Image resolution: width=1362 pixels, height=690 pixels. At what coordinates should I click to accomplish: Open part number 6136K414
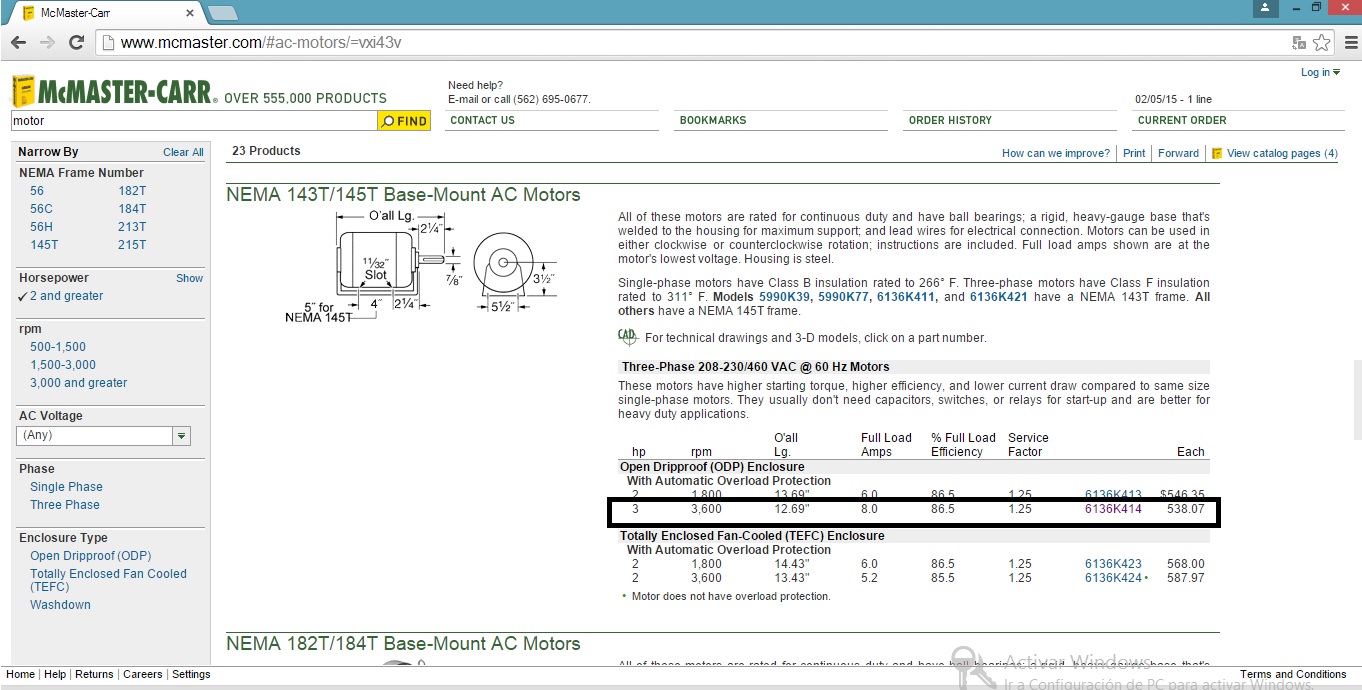coord(1113,509)
